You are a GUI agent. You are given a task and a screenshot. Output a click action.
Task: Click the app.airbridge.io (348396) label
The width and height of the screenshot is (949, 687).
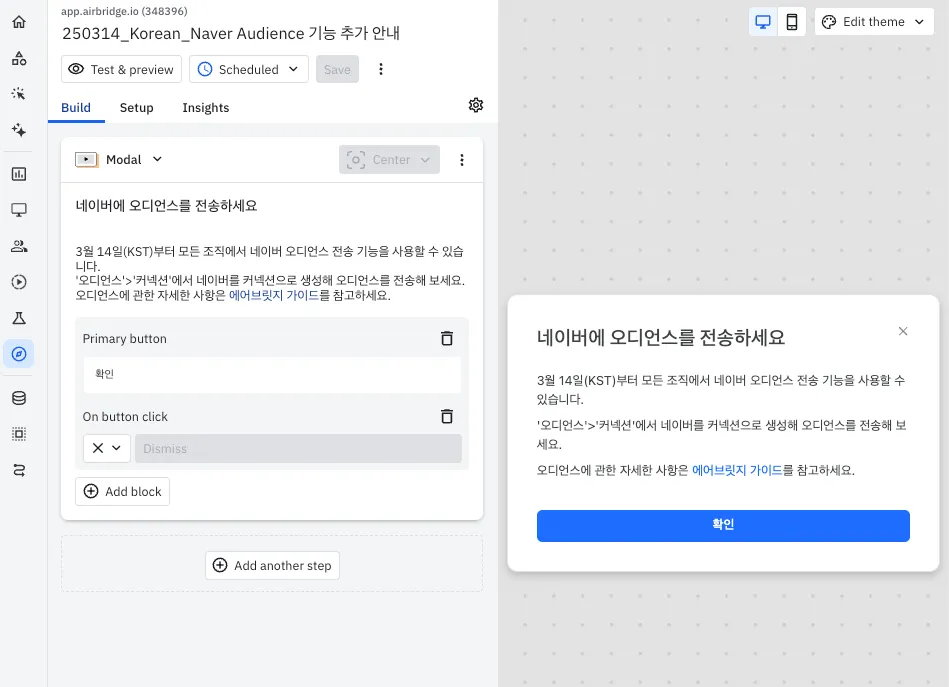[x=124, y=11]
